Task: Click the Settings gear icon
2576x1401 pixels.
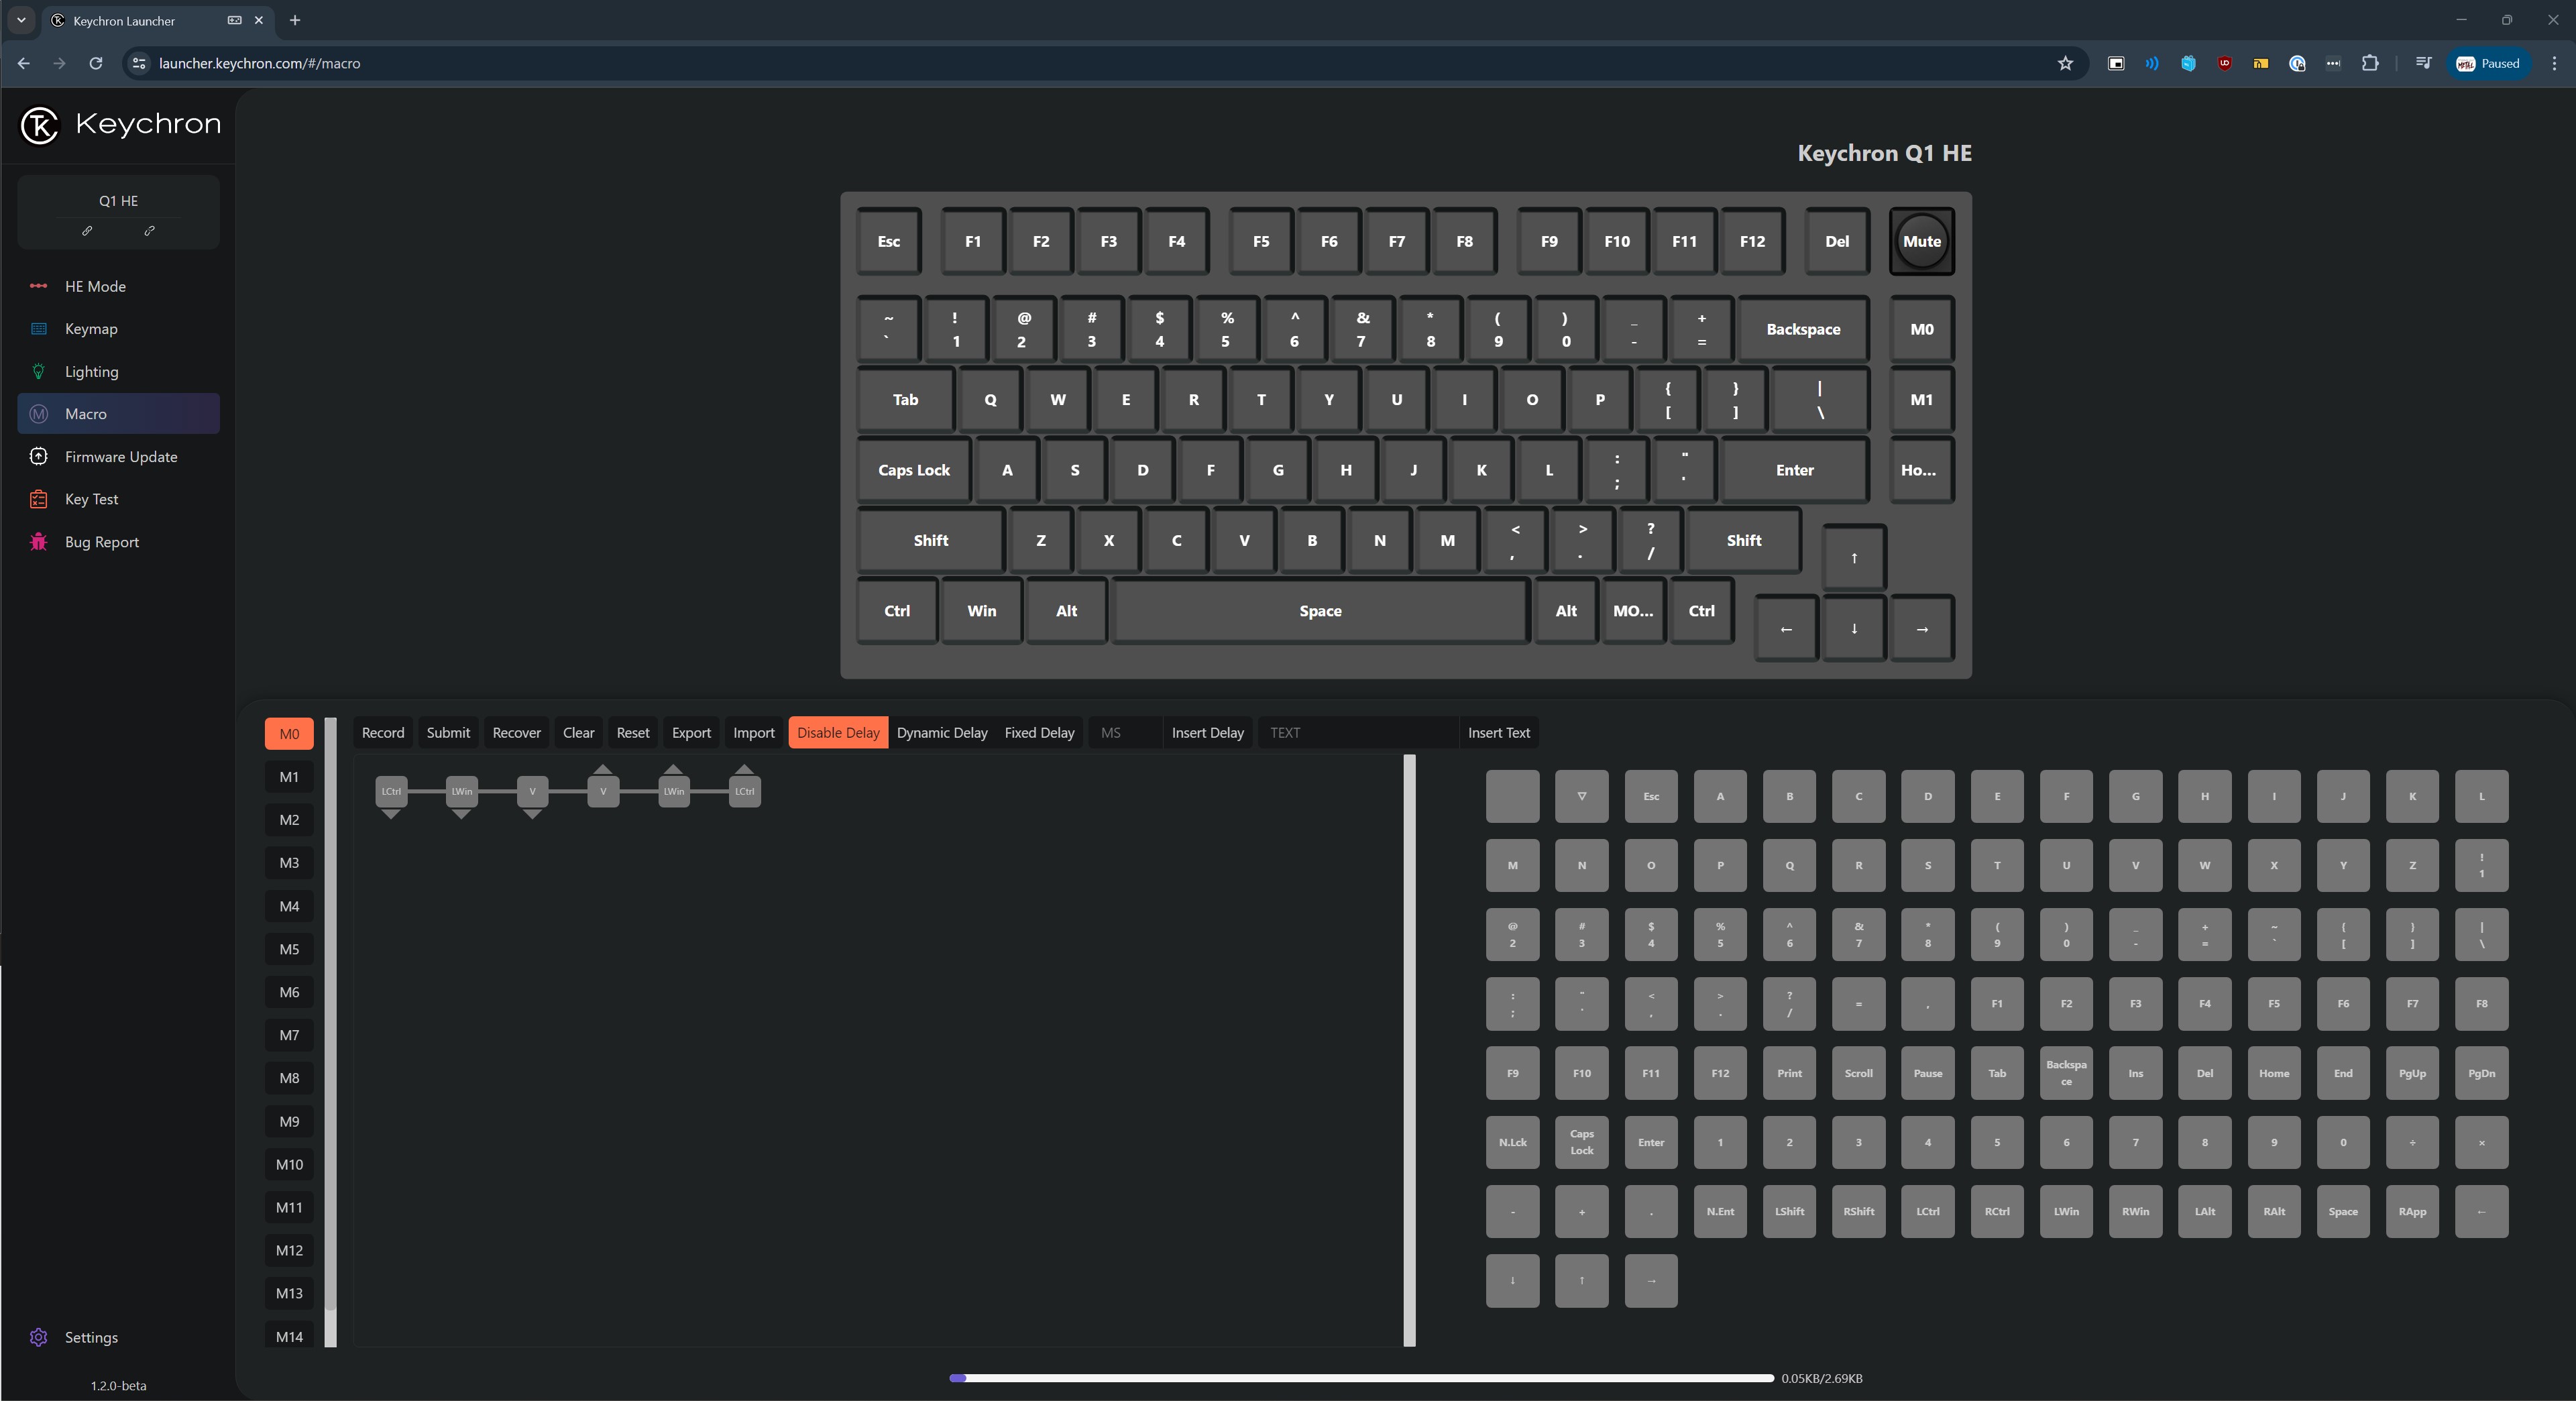Action: [x=38, y=1337]
